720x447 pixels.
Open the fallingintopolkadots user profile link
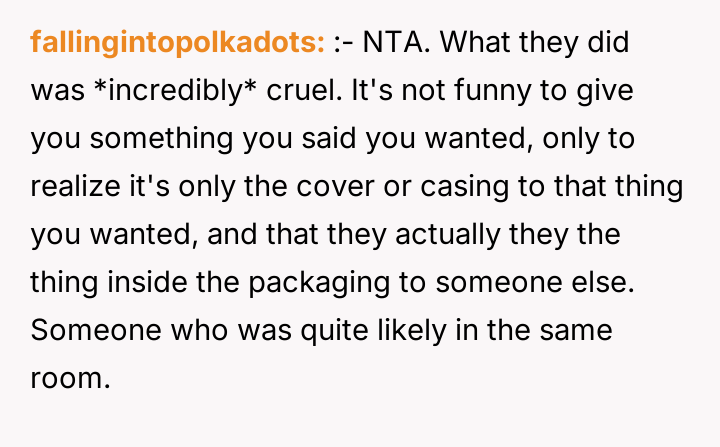click(177, 43)
